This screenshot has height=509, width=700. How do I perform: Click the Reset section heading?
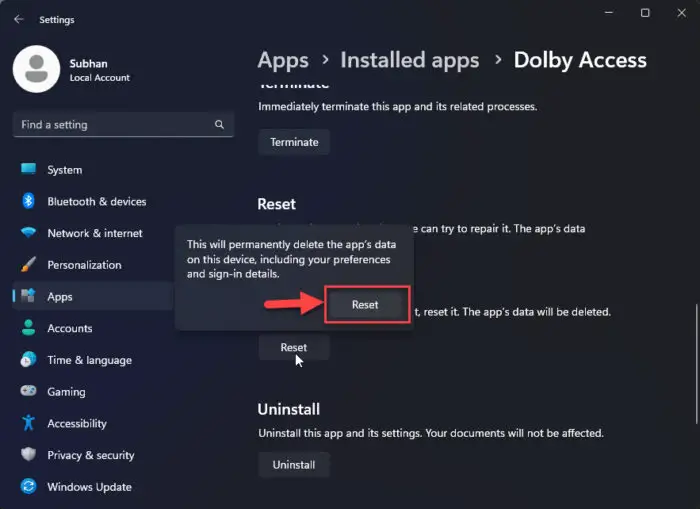(276, 204)
